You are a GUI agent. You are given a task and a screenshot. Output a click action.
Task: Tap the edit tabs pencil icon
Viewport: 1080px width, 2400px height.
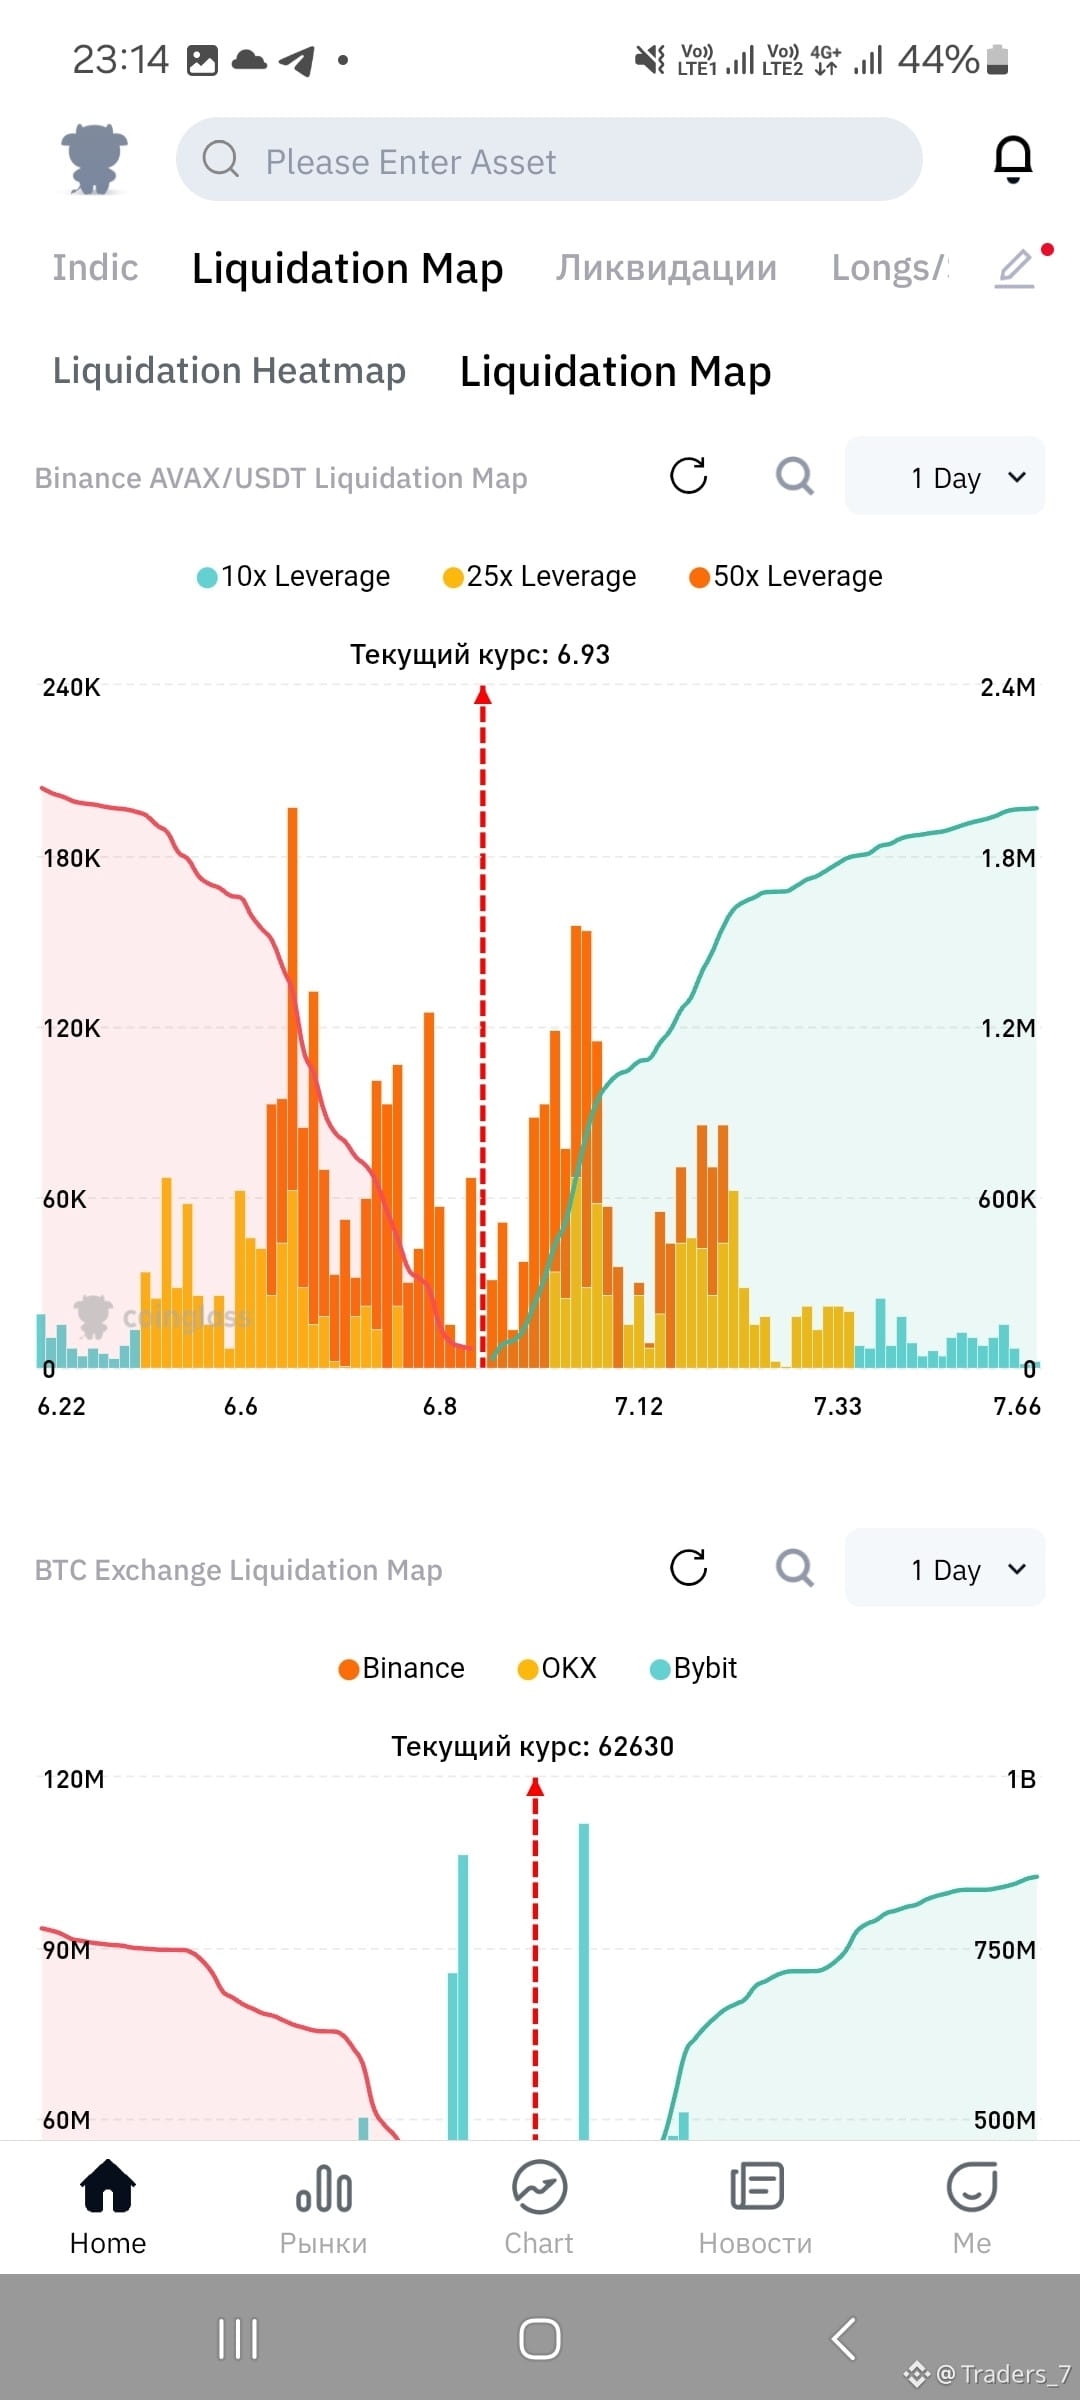pyautogui.click(x=1014, y=268)
